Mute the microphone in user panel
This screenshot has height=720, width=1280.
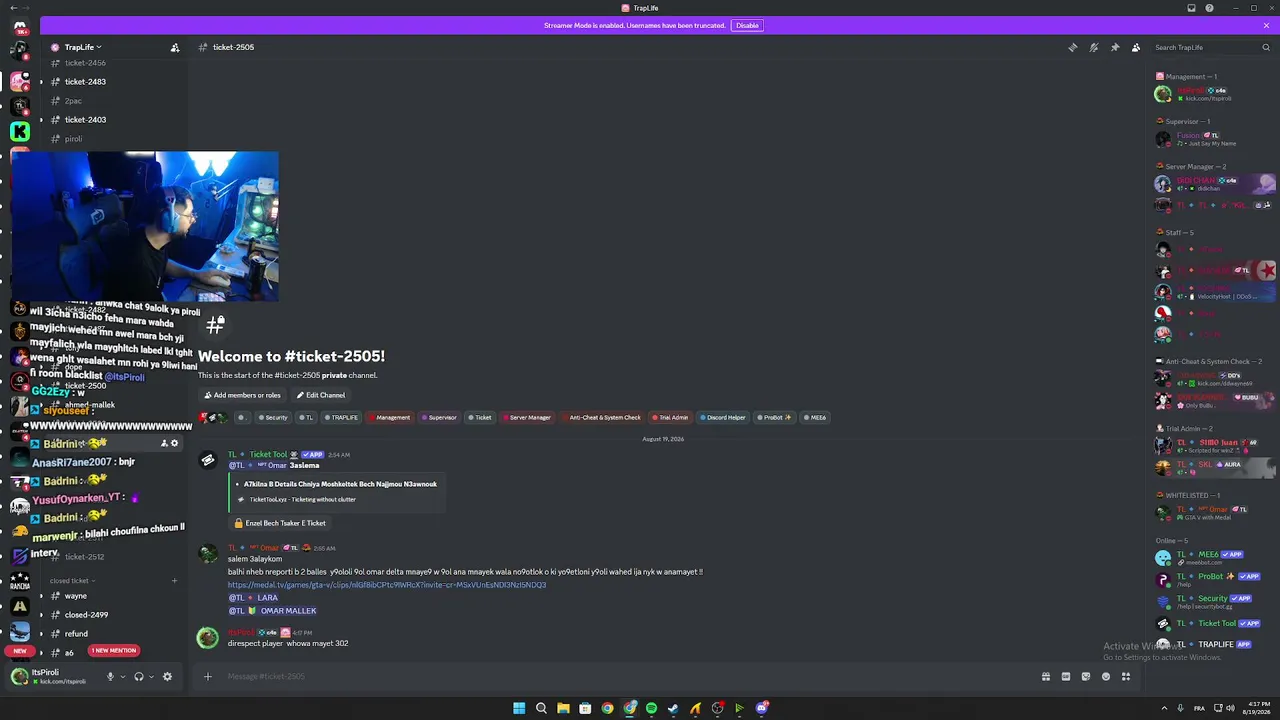[x=110, y=677]
